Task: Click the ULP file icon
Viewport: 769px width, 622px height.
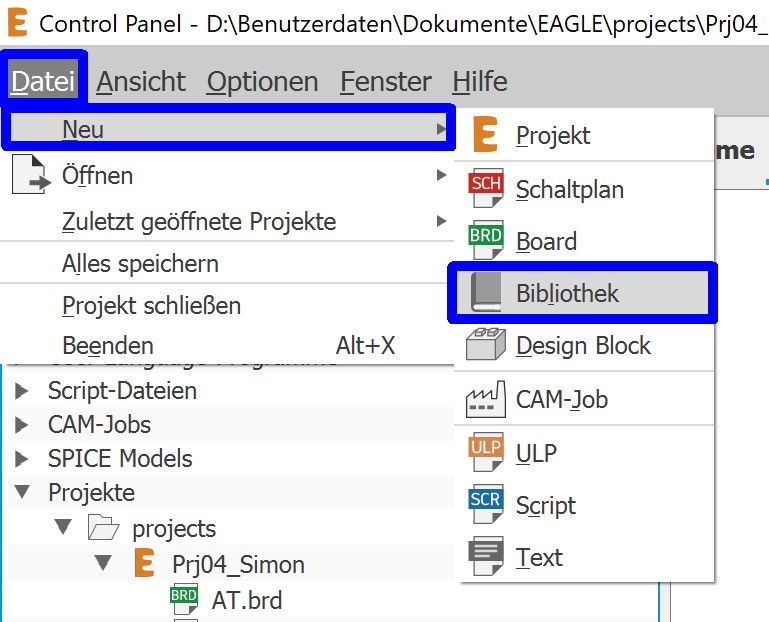Action: [x=486, y=453]
